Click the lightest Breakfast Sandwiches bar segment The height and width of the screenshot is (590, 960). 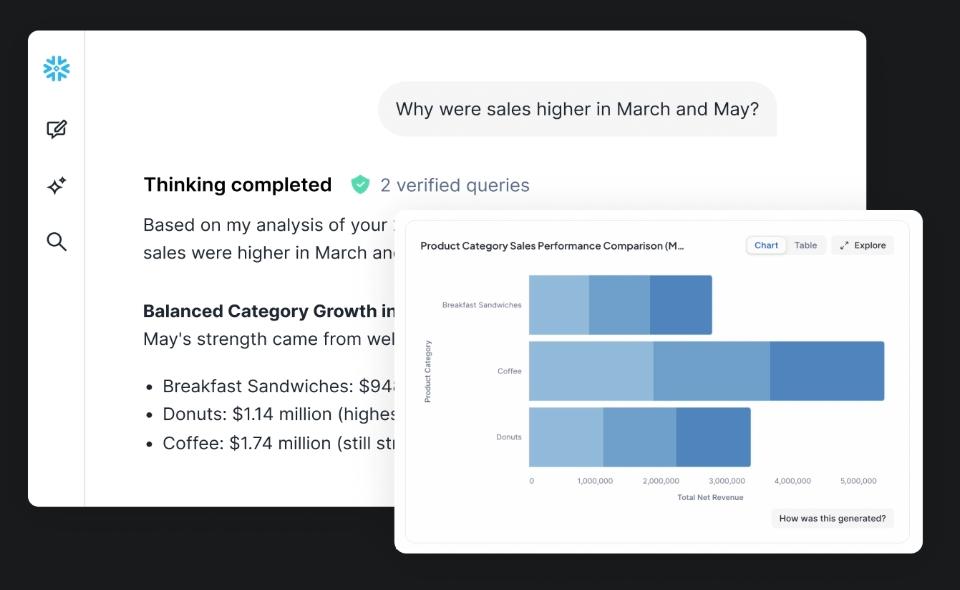point(558,305)
